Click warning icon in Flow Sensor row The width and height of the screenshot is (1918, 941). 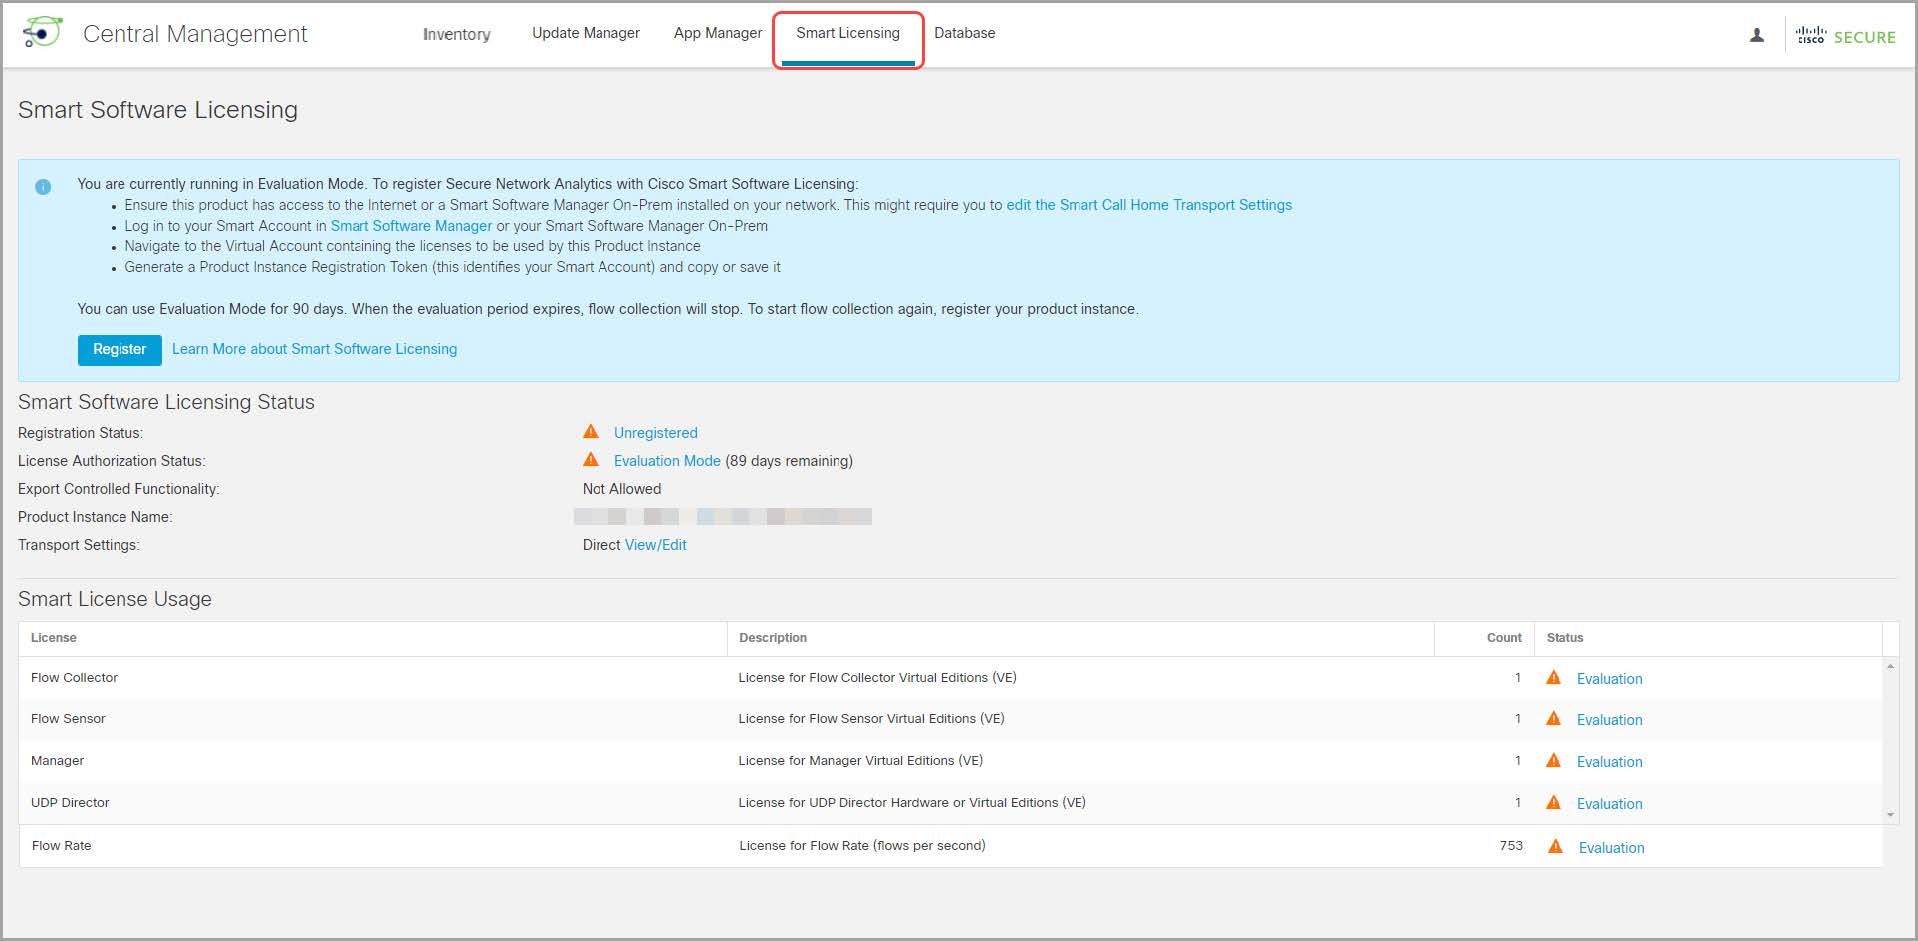(x=1553, y=718)
